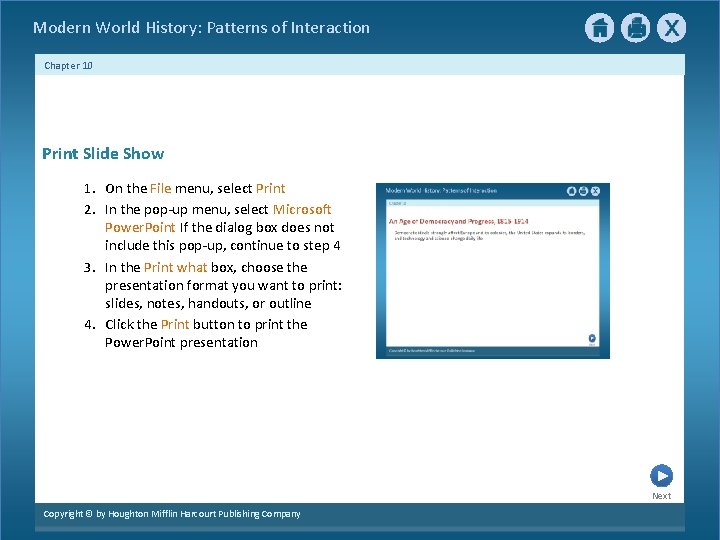This screenshot has width=720, height=540.
Task: Click 'presentation format you want to print:' line
Action: point(223,286)
